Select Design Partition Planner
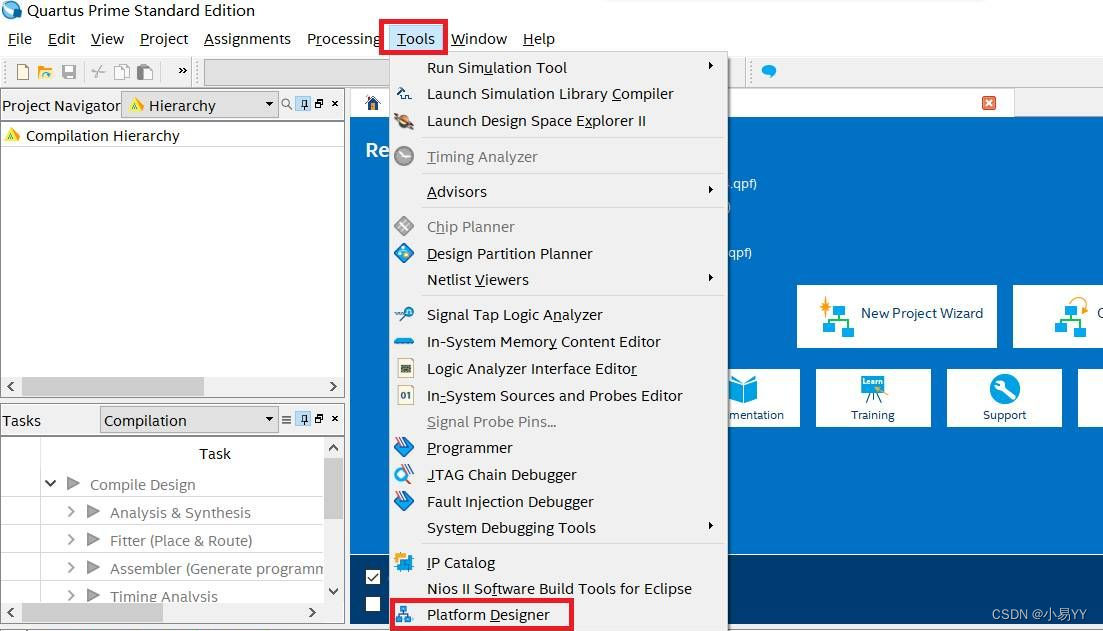Viewport: 1103px width, 631px height. click(x=559, y=253)
